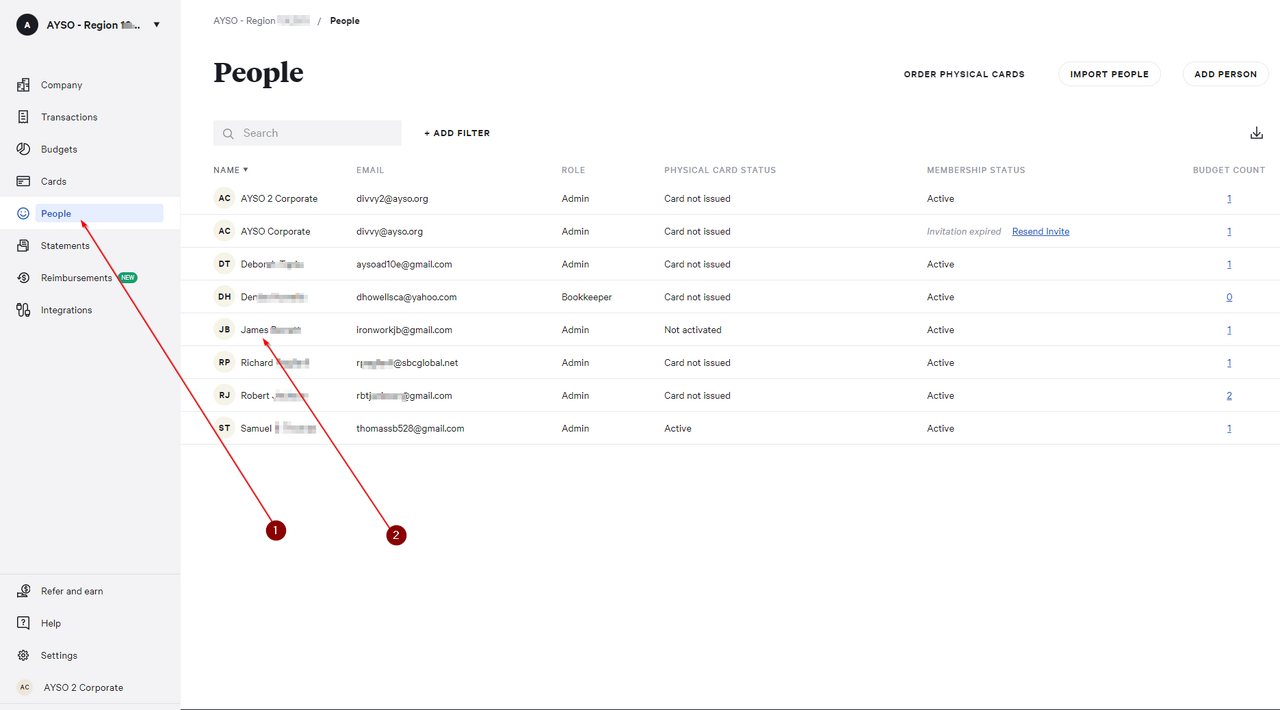Click the Settings gear icon

23,655
